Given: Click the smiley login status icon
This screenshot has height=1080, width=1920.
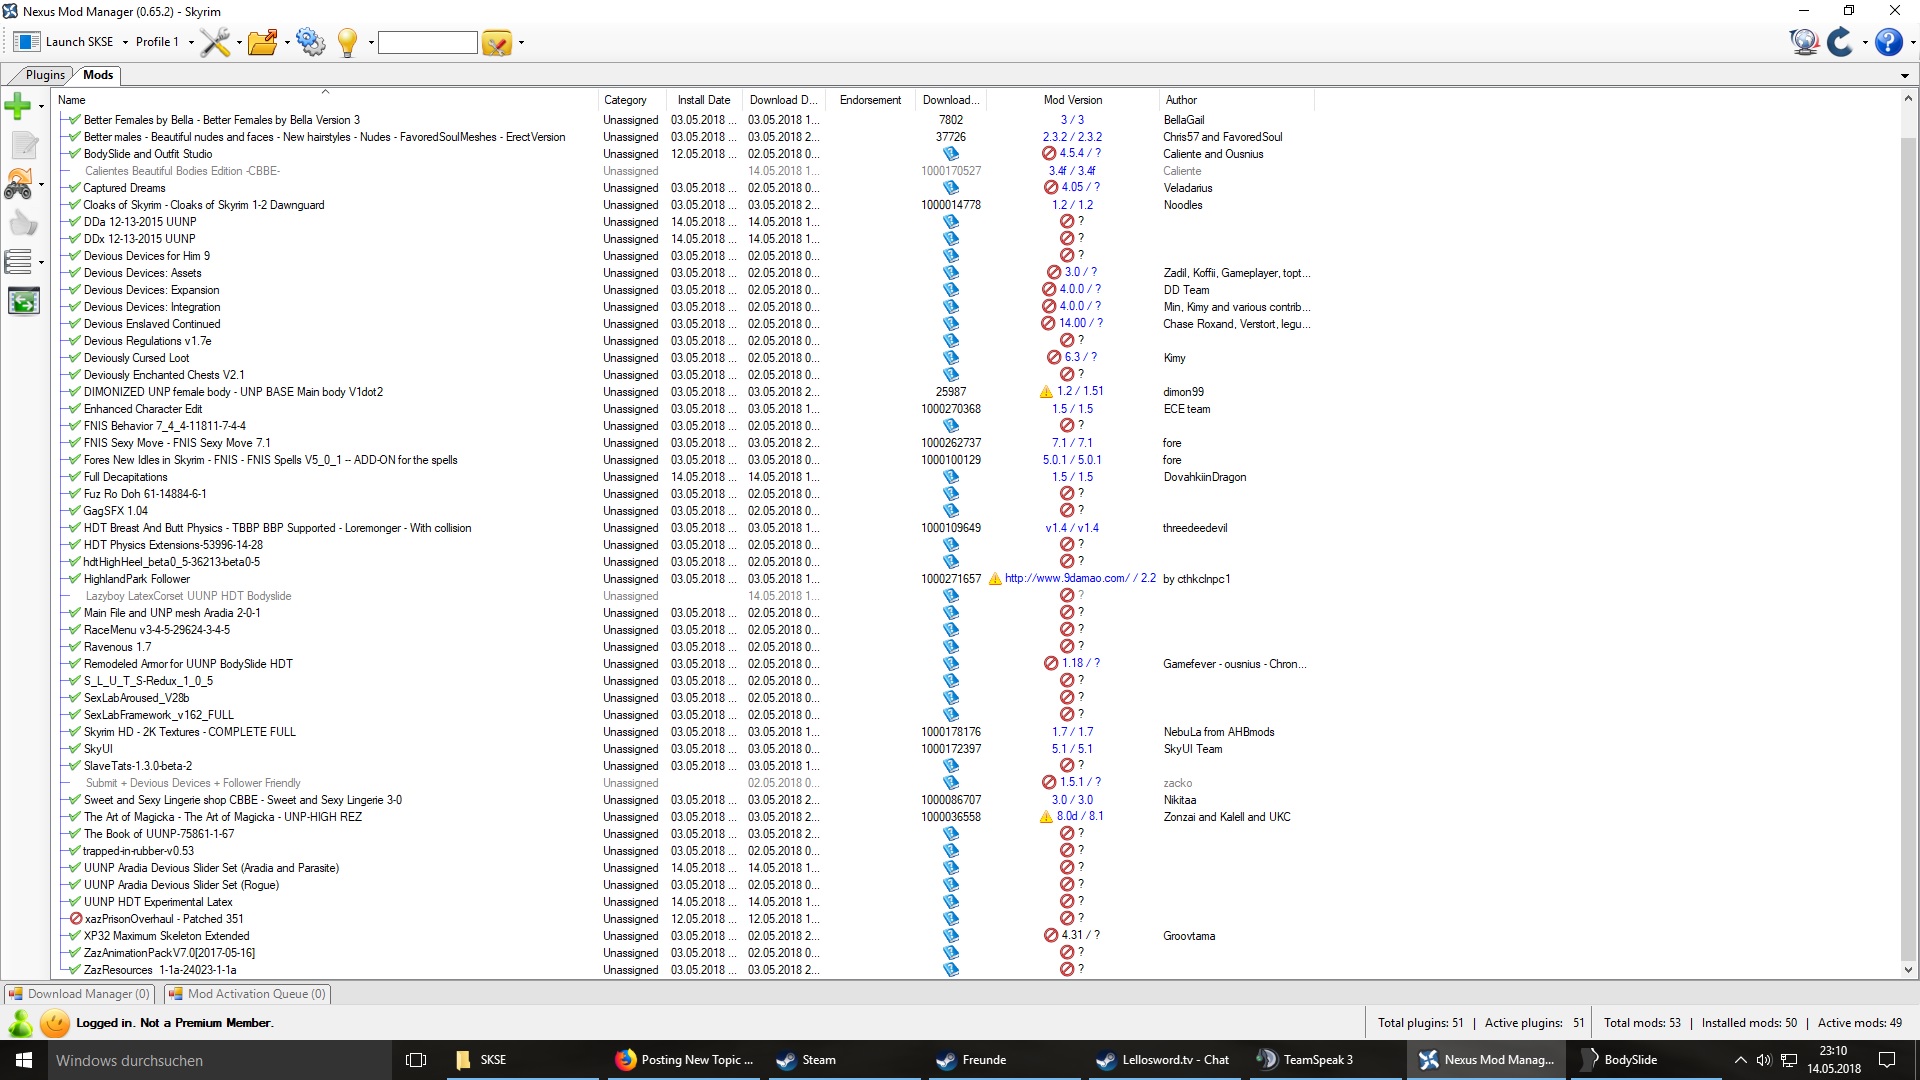Looking at the screenshot, I should coord(55,1023).
